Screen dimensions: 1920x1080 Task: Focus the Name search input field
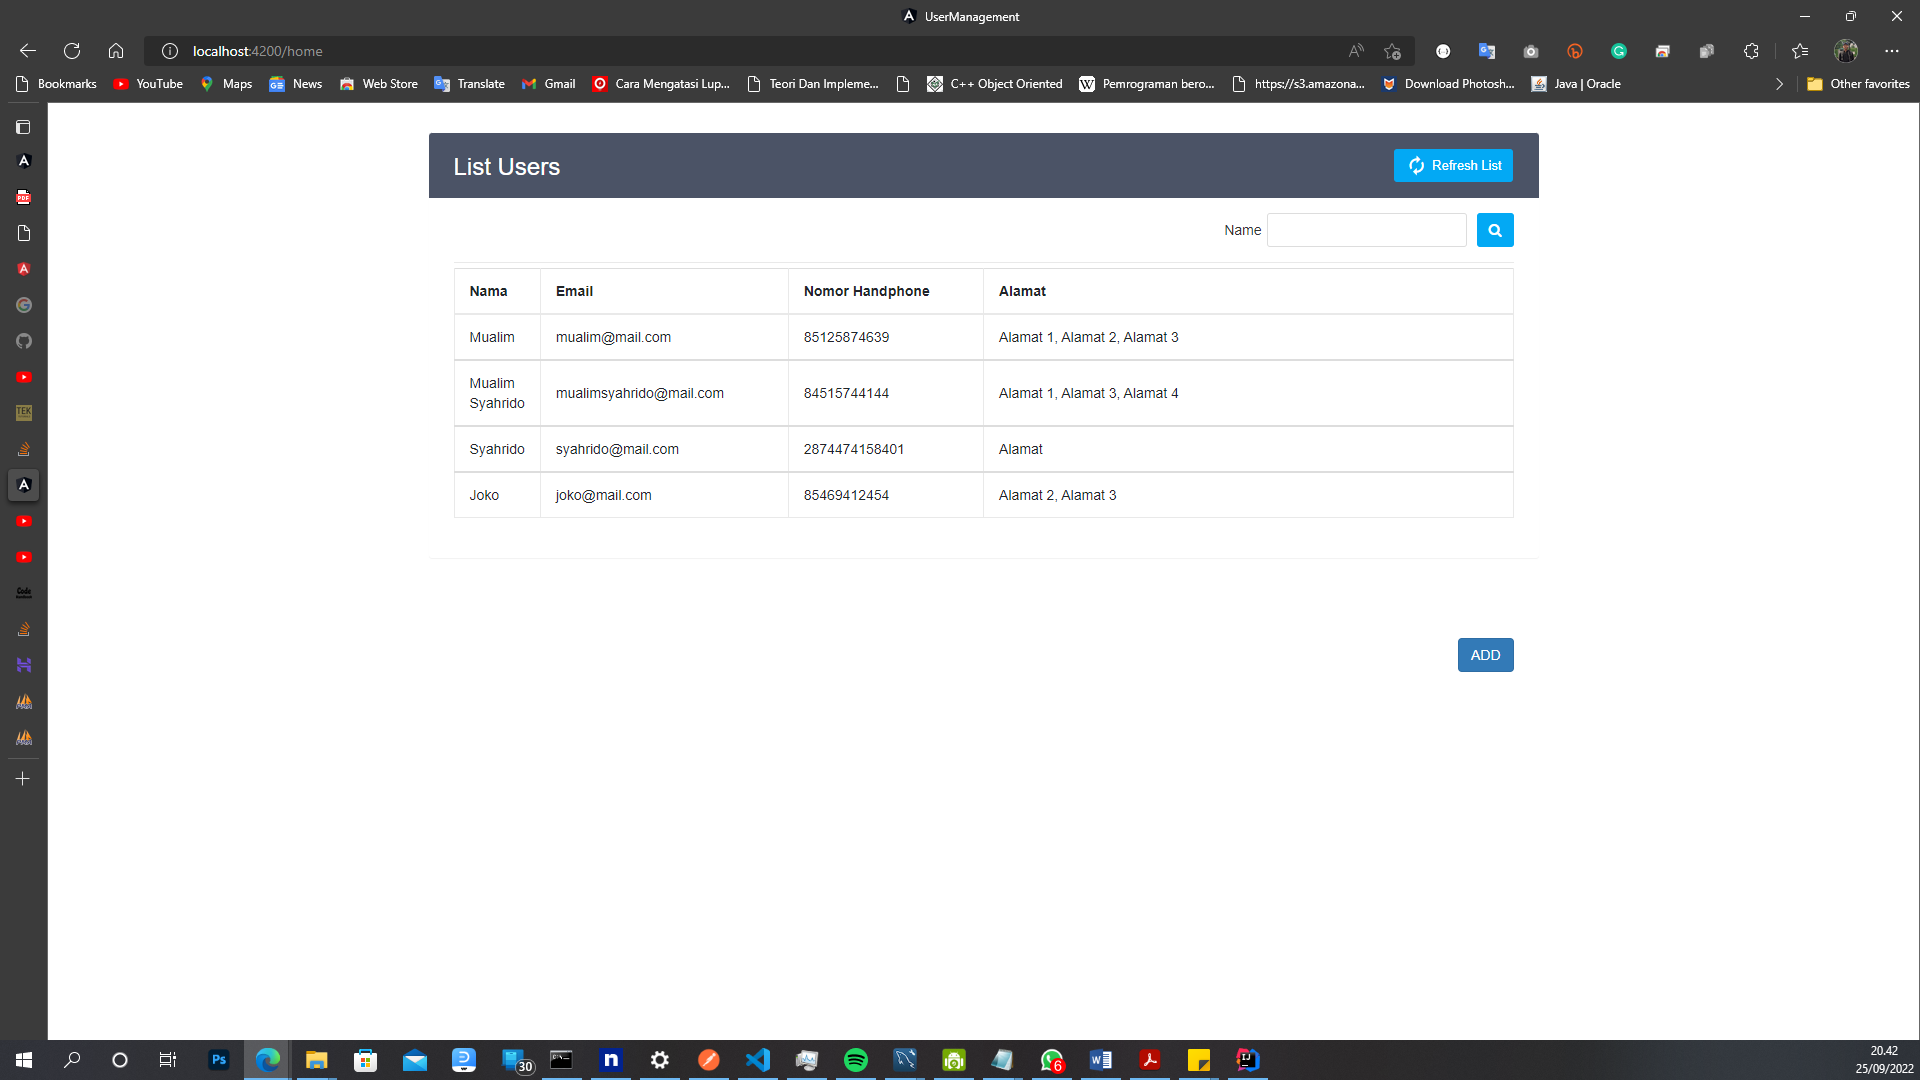1366,230
